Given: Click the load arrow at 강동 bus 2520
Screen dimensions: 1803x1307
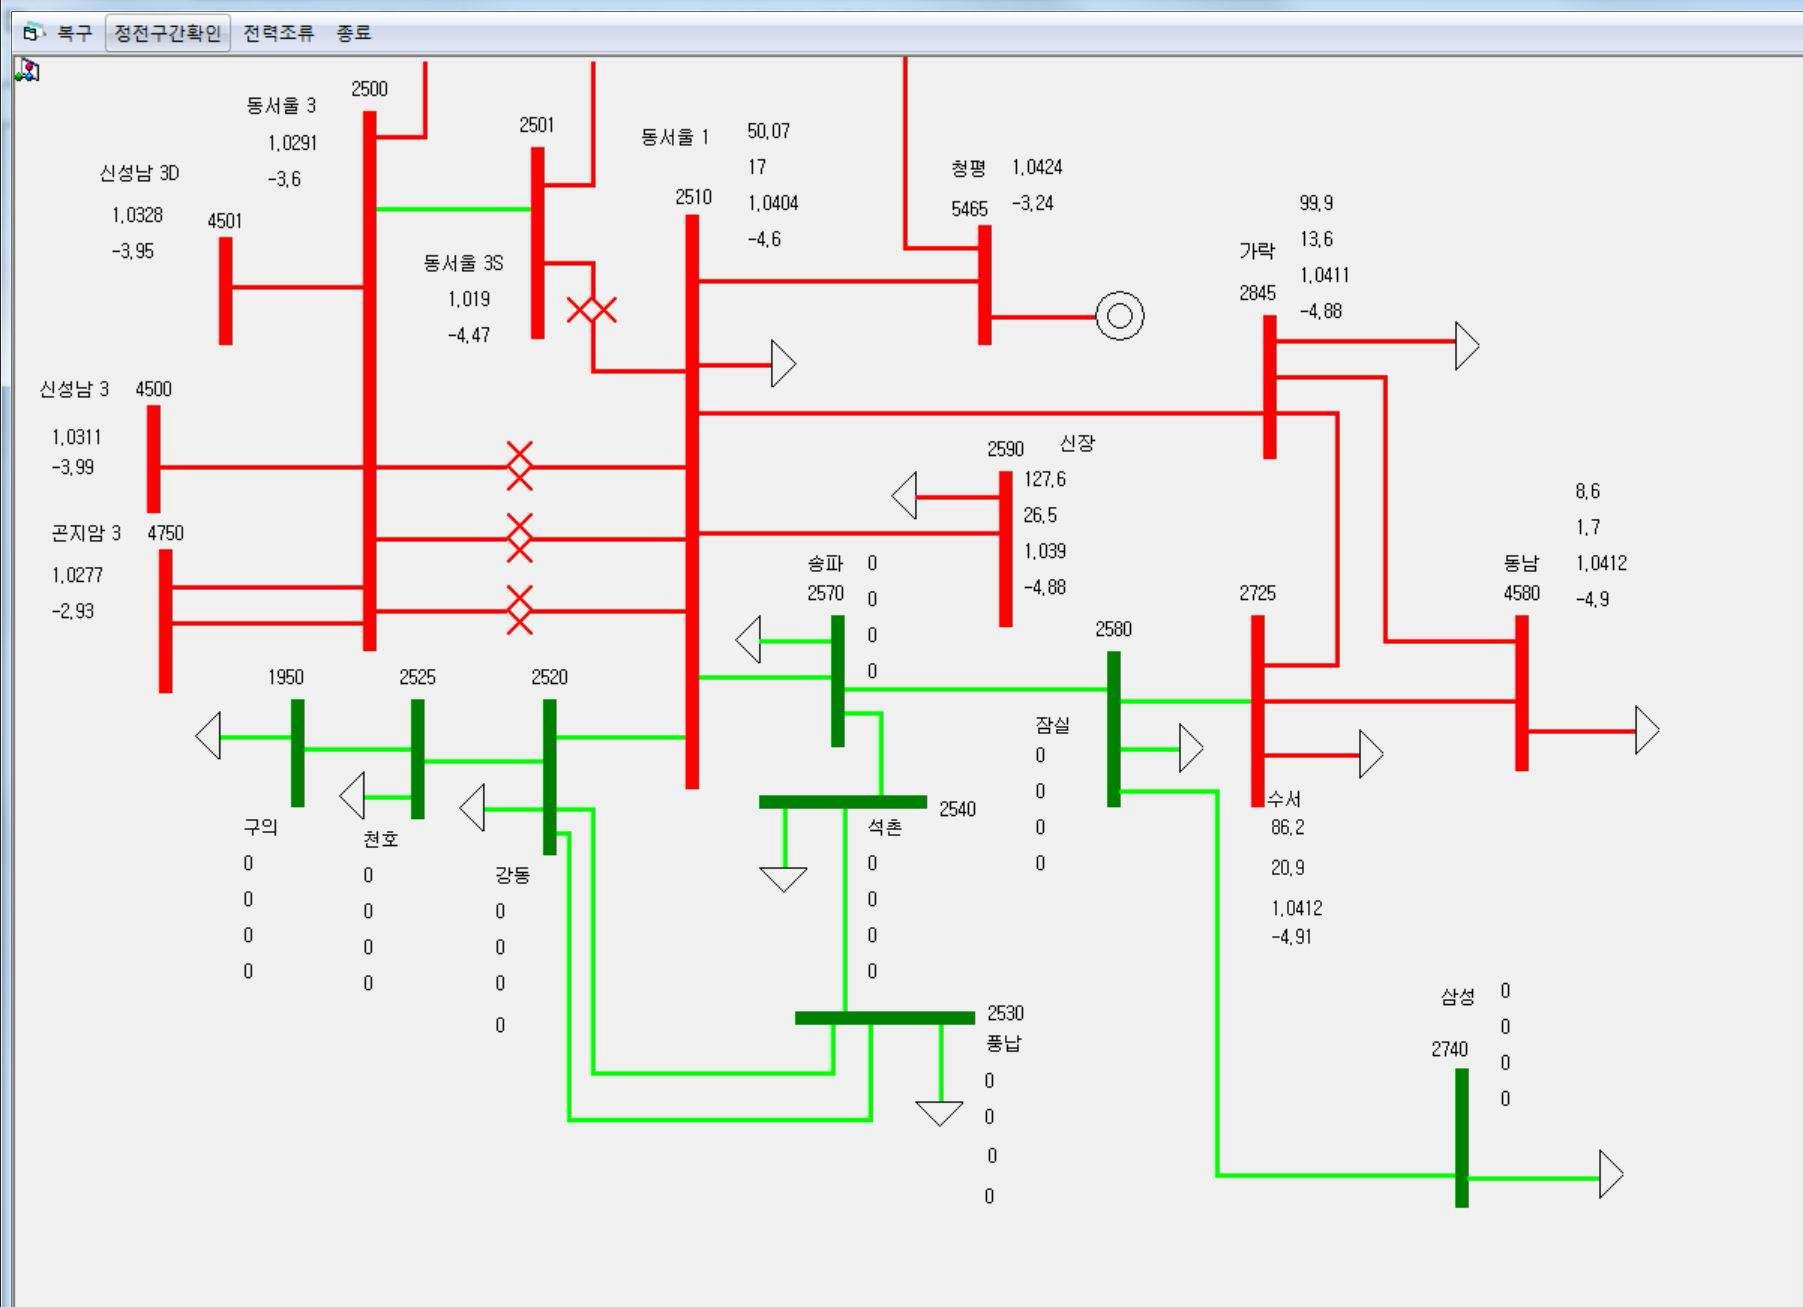Looking at the screenshot, I should [472, 808].
